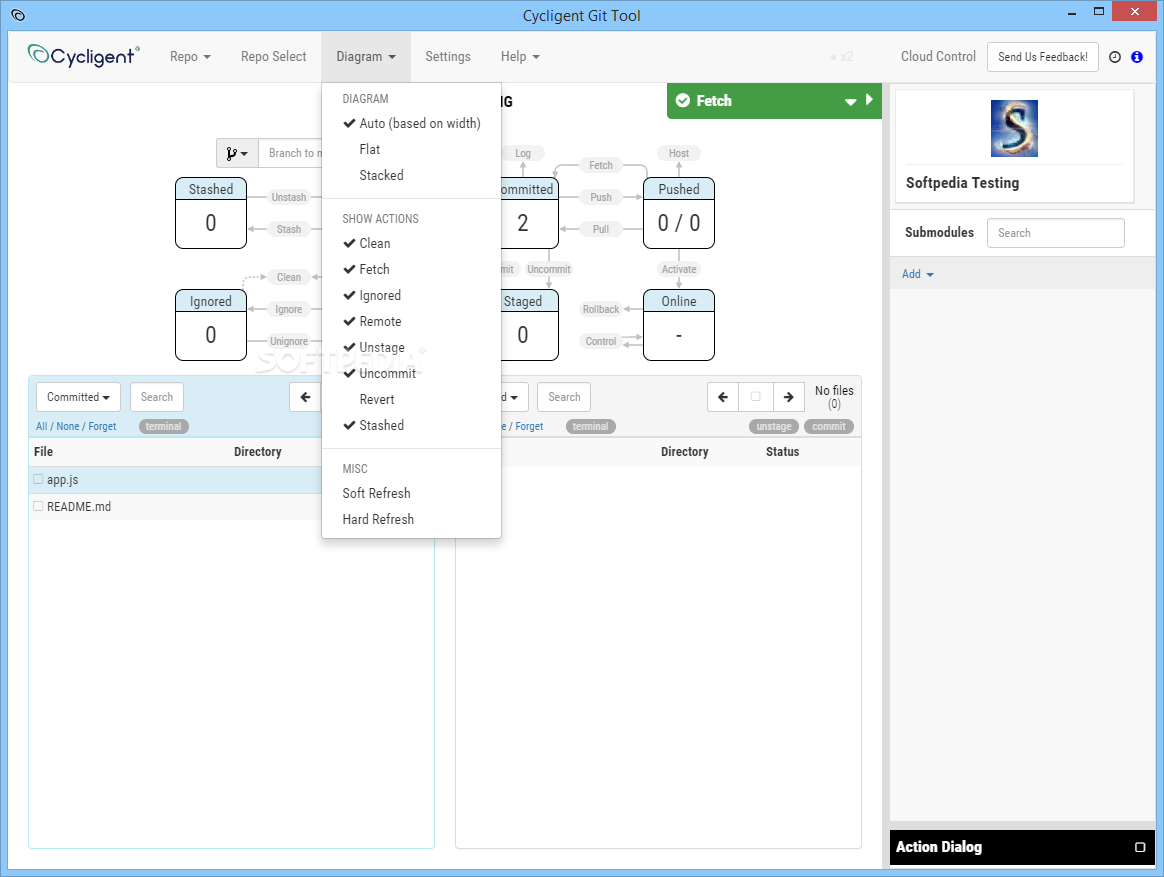Click the unstage pill button

click(774, 426)
